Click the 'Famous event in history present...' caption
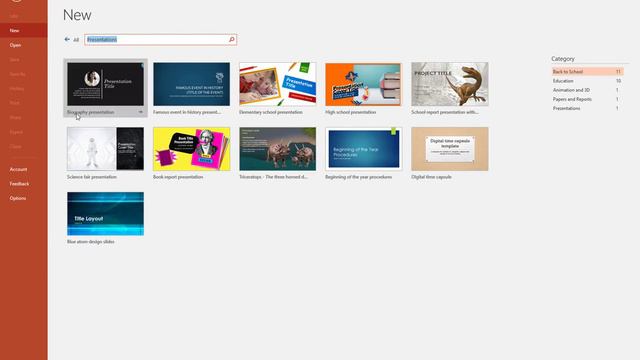The height and width of the screenshot is (360, 640). click(x=187, y=112)
